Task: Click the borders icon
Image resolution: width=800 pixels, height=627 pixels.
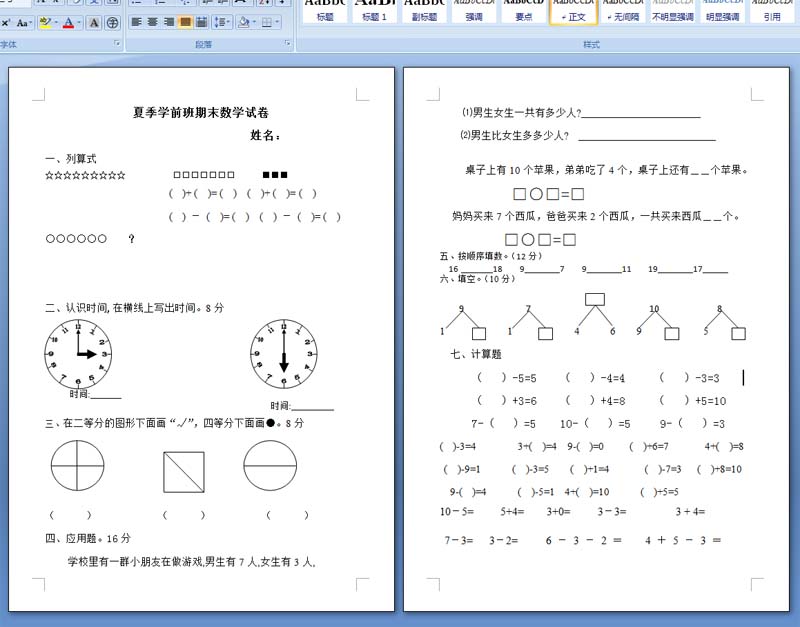Action: tap(266, 22)
